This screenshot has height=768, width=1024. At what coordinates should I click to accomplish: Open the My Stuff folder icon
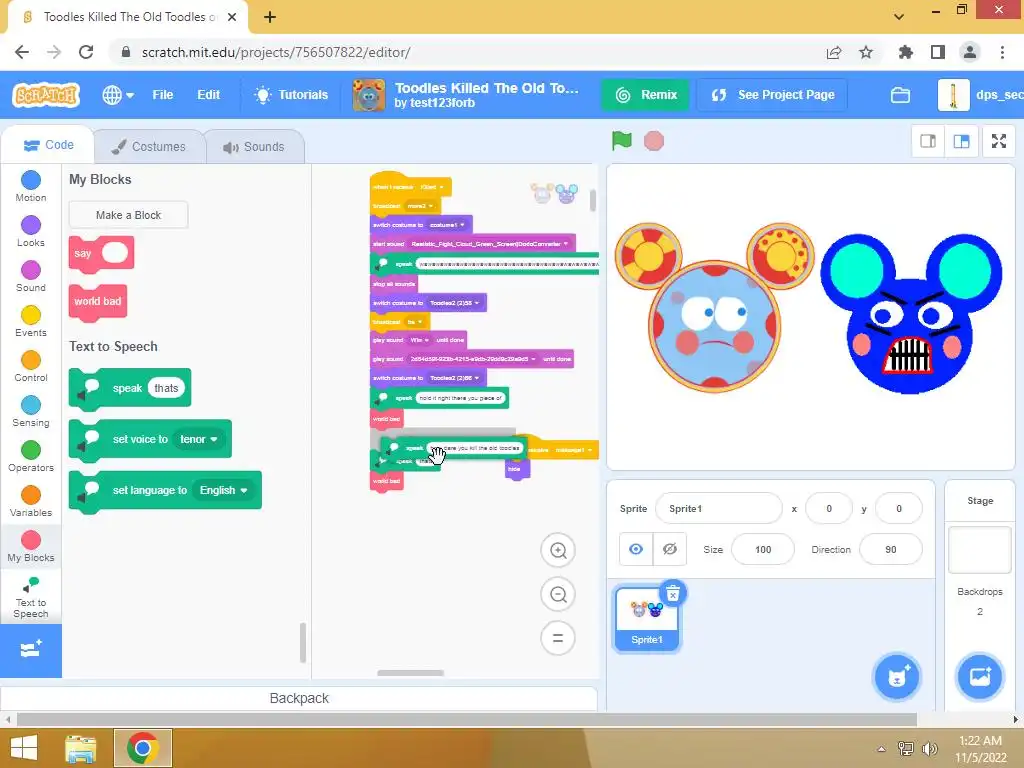tap(901, 95)
